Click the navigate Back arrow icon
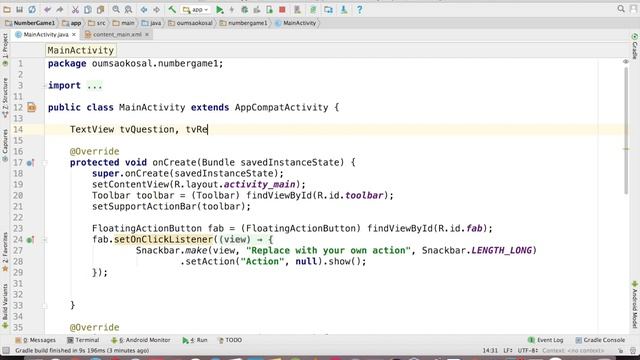Screen dimensions: 640x360 pos(144,9)
